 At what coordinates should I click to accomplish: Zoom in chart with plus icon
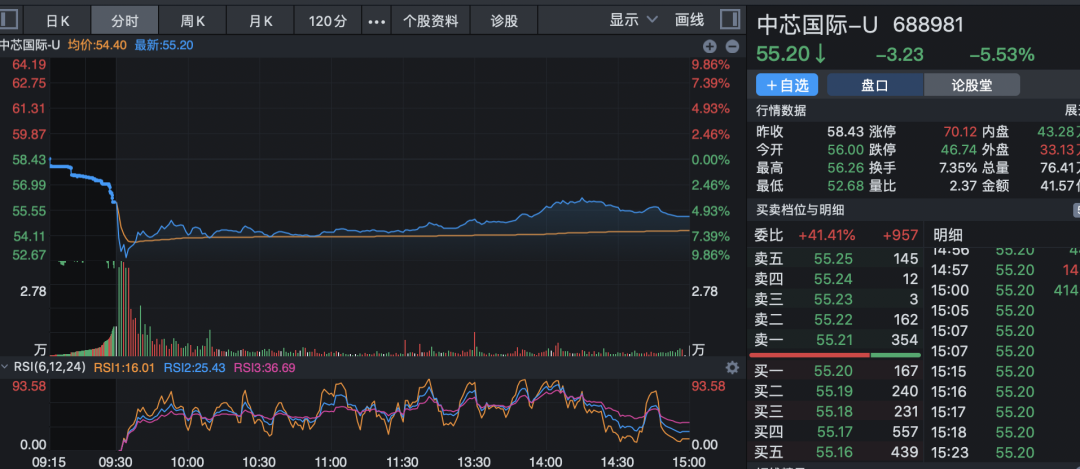[710, 46]
